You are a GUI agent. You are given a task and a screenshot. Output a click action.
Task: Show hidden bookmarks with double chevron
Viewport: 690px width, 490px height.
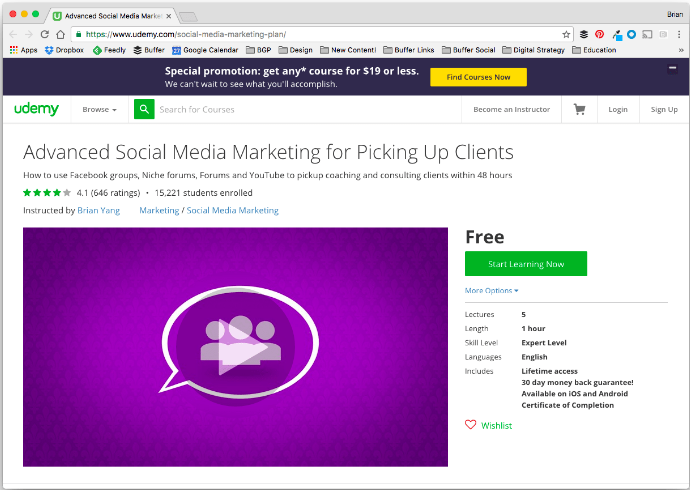point(681,50)
